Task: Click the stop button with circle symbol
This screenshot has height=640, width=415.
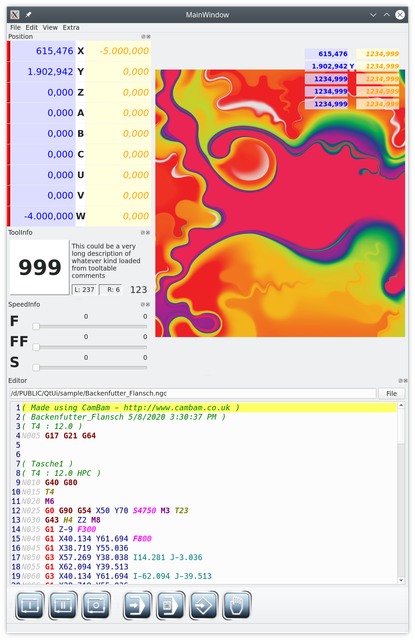Action: (96, 606)
